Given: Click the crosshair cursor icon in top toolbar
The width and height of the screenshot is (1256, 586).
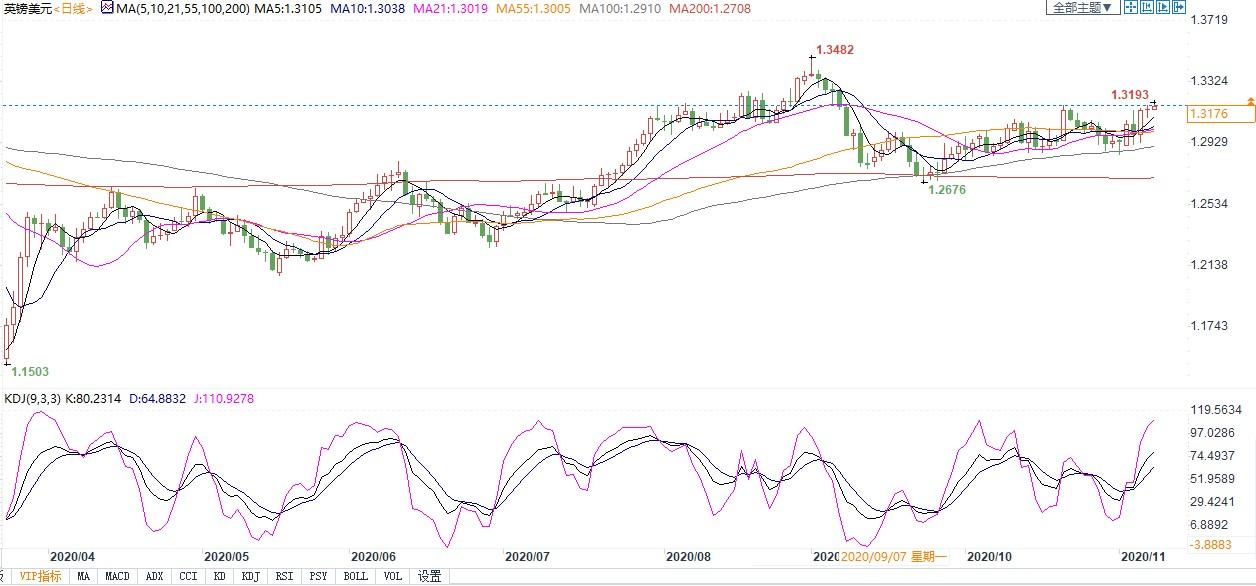Looking at the screenshot, I should pos(1130,7).
